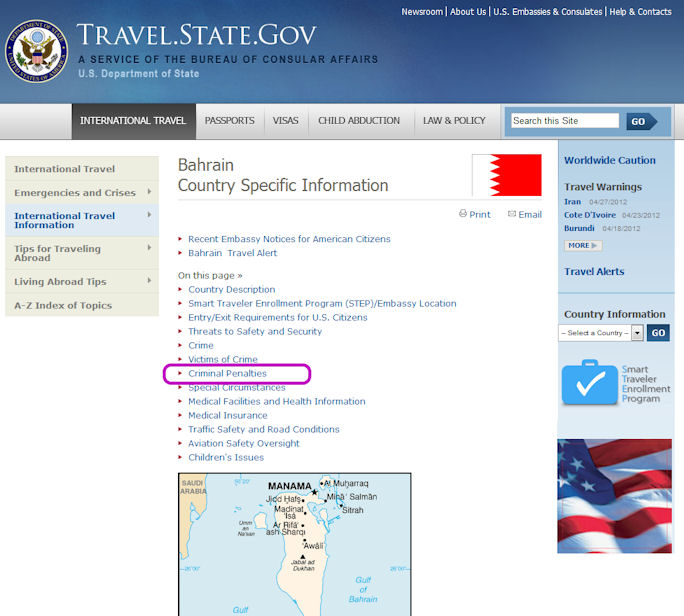Jump to Aviation Safety Oversight section
The image size is (684, 616).
244,443
